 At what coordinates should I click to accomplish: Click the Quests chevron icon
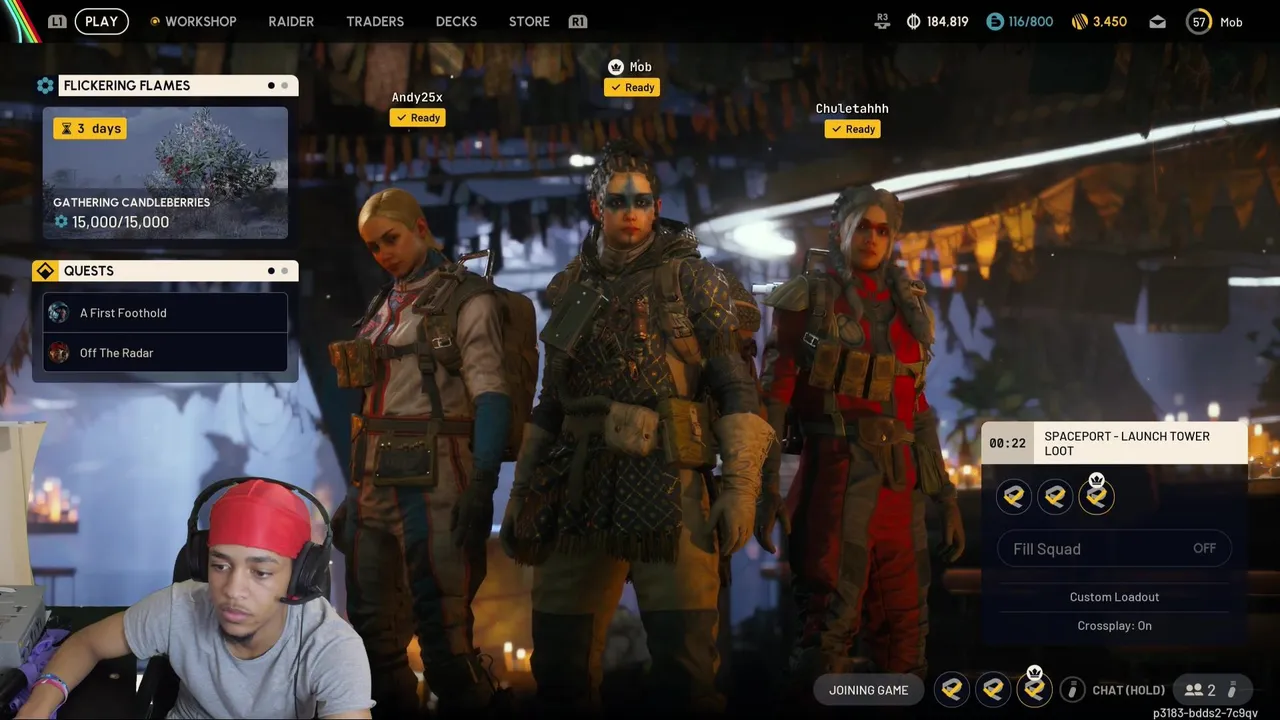[45, 271]
